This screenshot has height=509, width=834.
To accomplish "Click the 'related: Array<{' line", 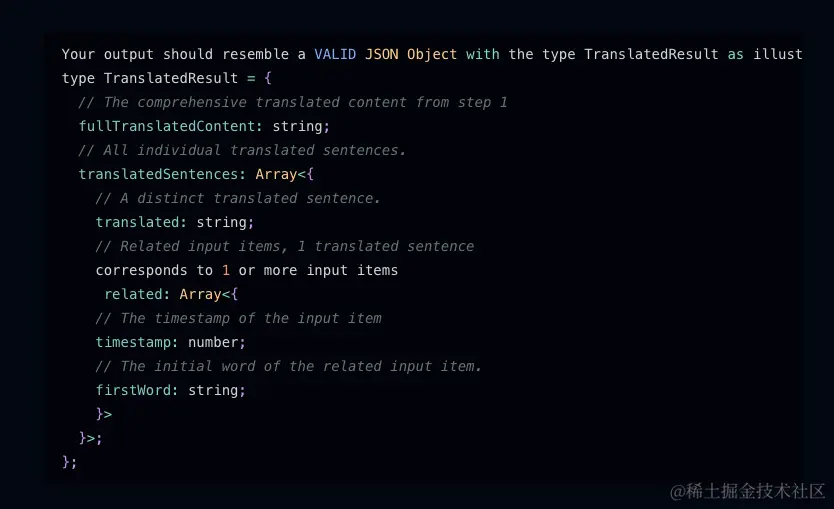I will point(171,294).
